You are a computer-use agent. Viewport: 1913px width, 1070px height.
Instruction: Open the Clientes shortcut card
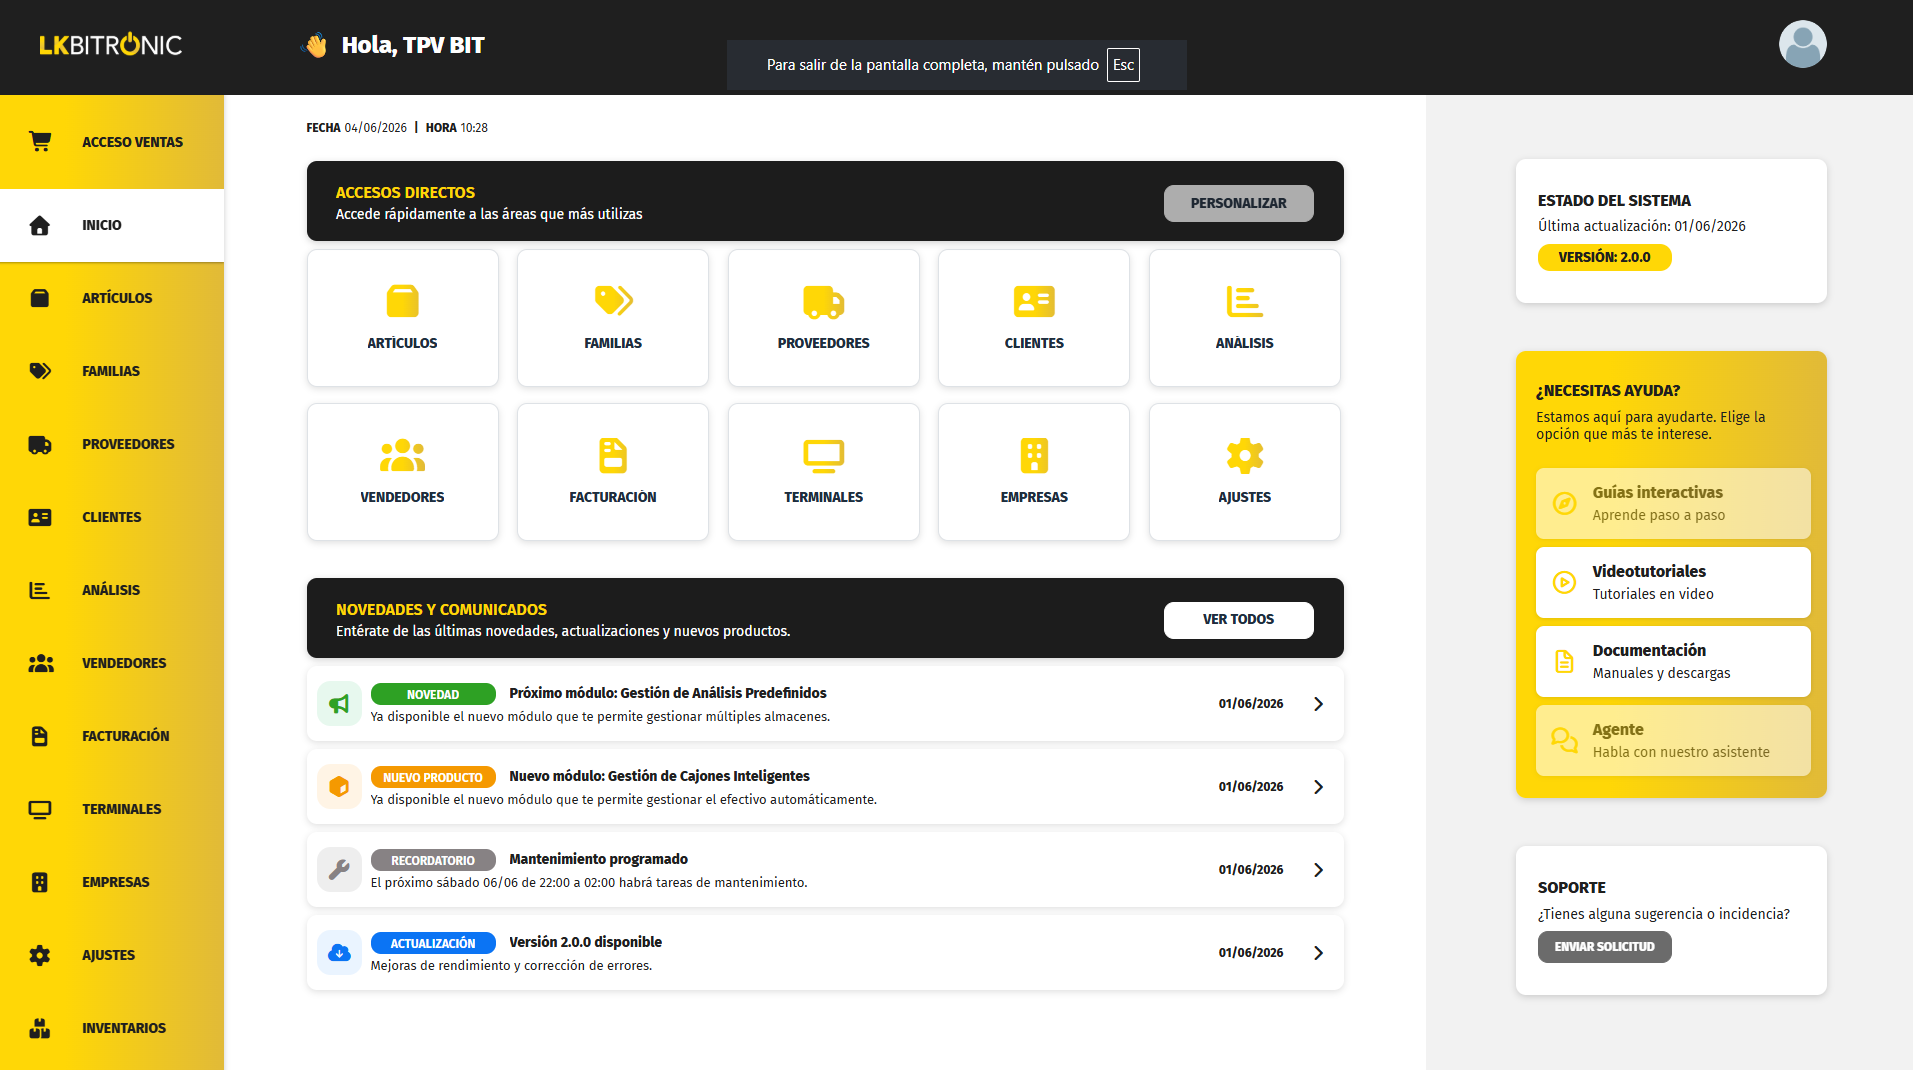(1034, 318)
